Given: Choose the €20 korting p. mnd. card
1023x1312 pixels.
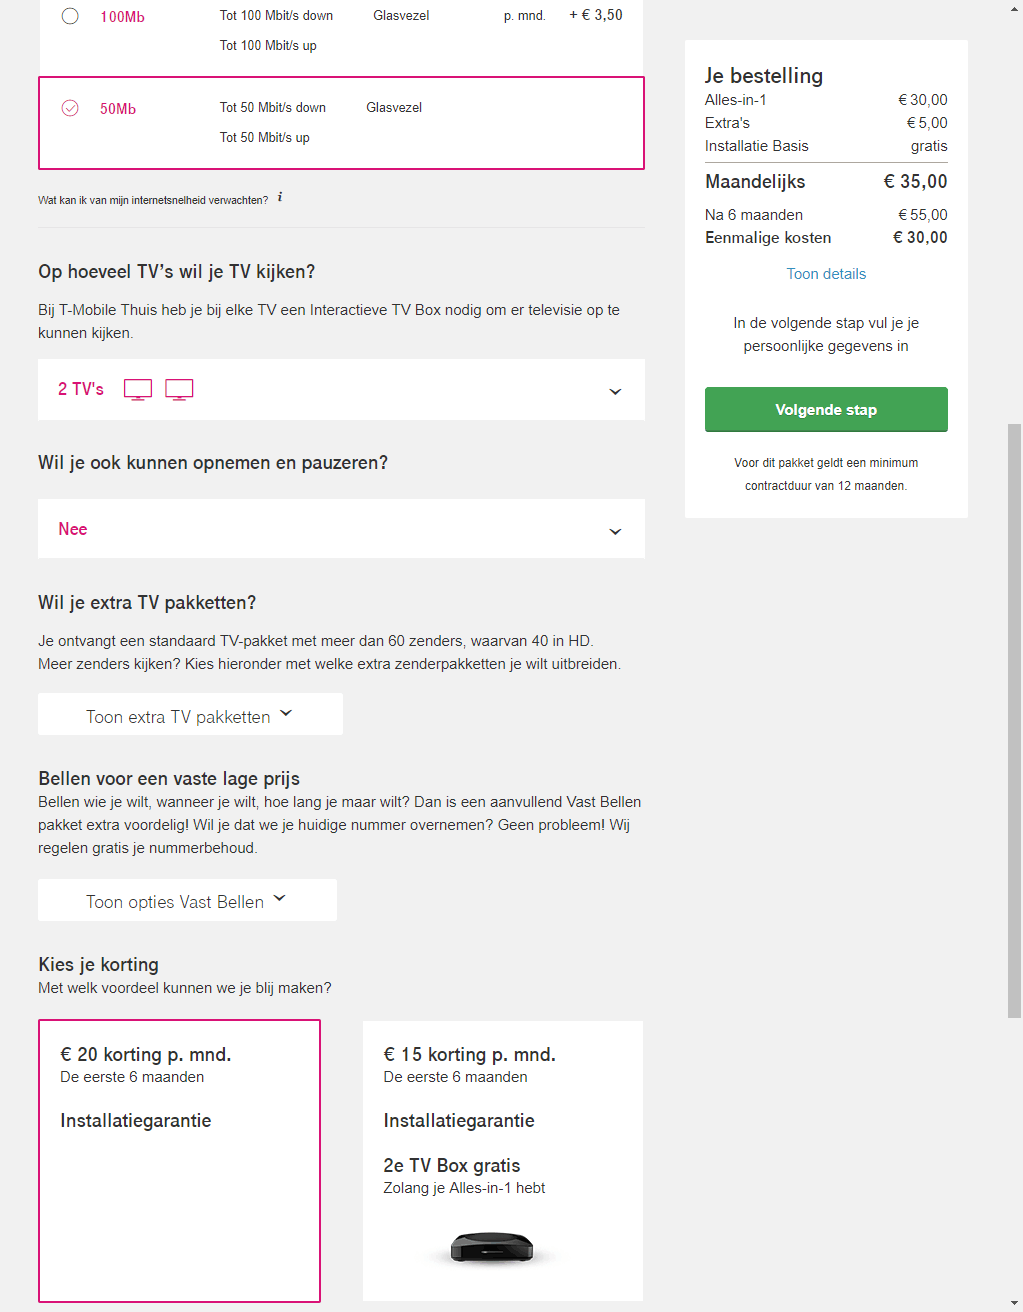Looking at the screenshot, I should coord(179,1161).
